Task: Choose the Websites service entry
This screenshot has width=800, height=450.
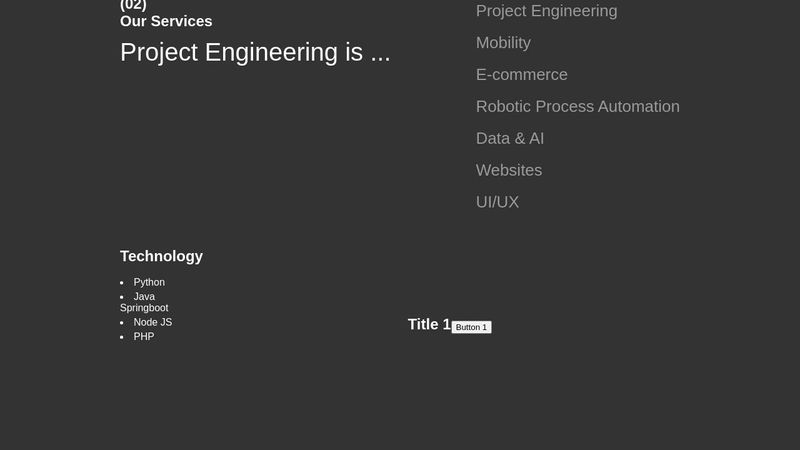Action: click(x=509, y=171)
